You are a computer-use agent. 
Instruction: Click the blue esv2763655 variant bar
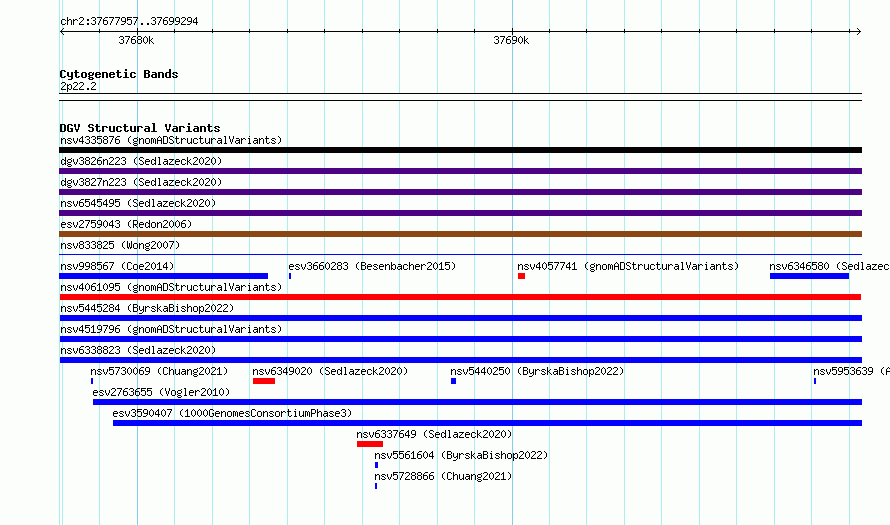tap(477, 402)
